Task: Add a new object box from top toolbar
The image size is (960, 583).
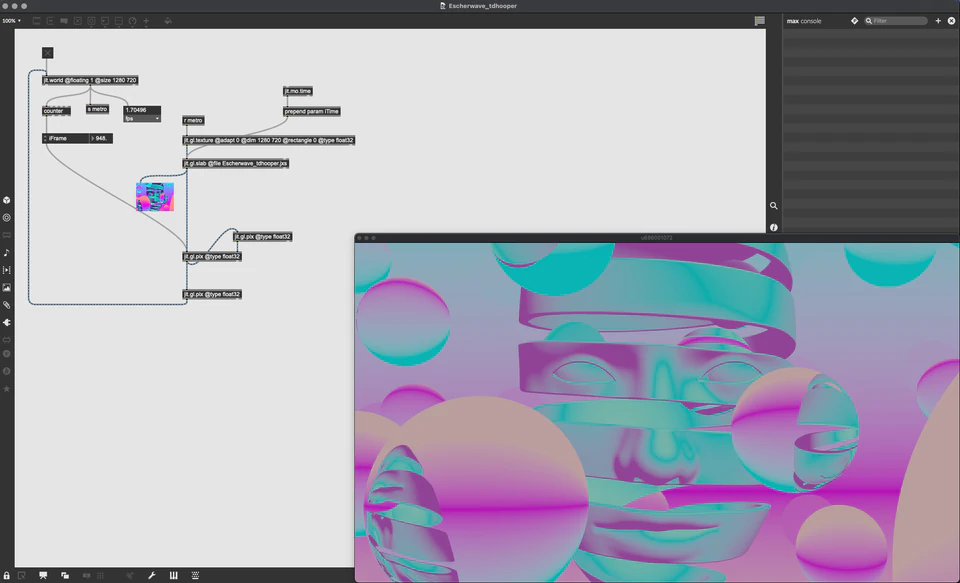Action: (37, 21)
